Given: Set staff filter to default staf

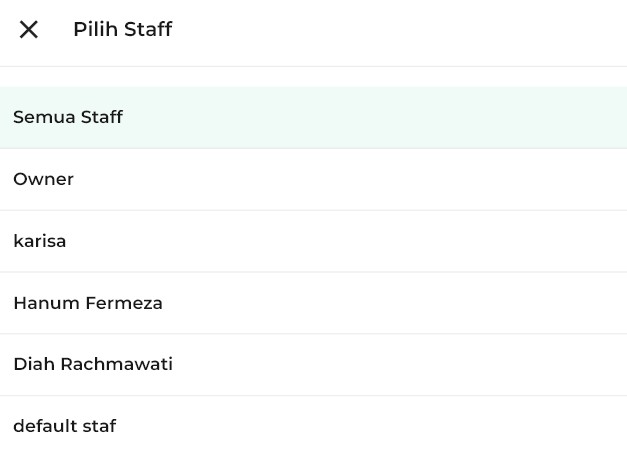Looking at the screenshot, I should pyautogui.click(x=65, y=426).
